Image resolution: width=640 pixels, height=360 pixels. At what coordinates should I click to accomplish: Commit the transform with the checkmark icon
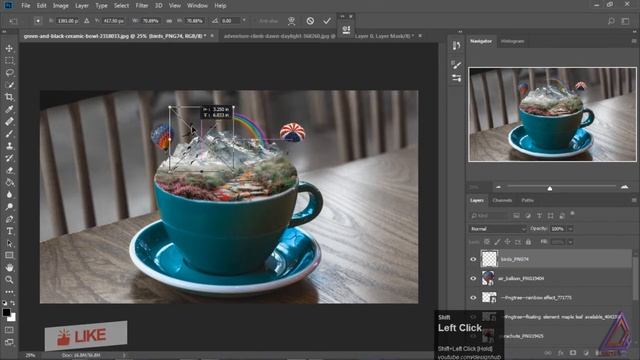327,21
